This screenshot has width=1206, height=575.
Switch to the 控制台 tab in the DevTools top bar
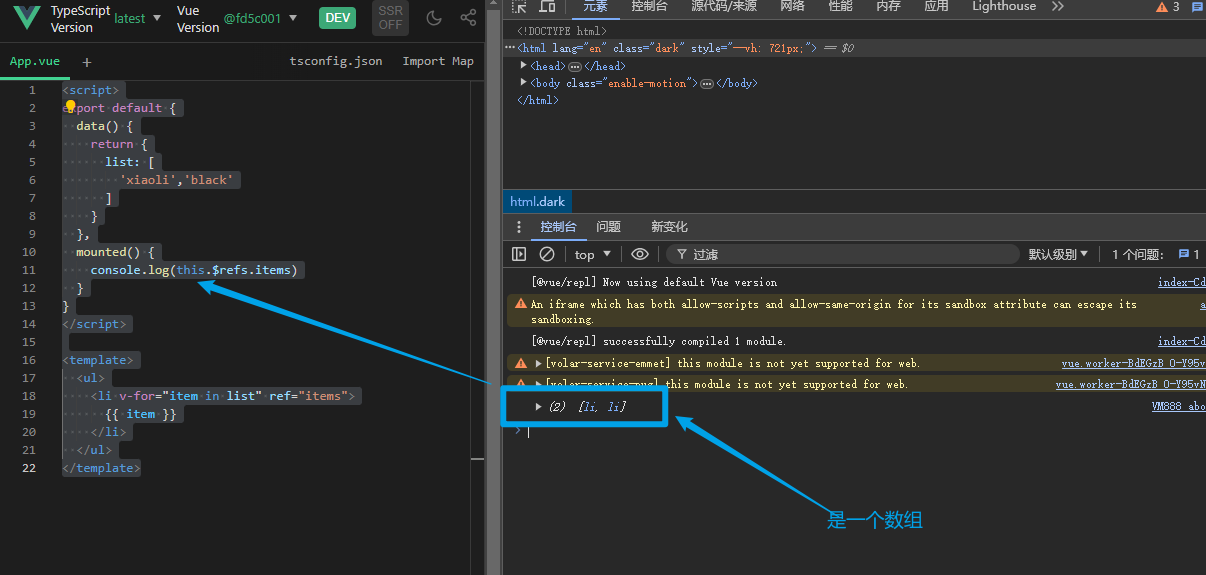pos(650,6)
